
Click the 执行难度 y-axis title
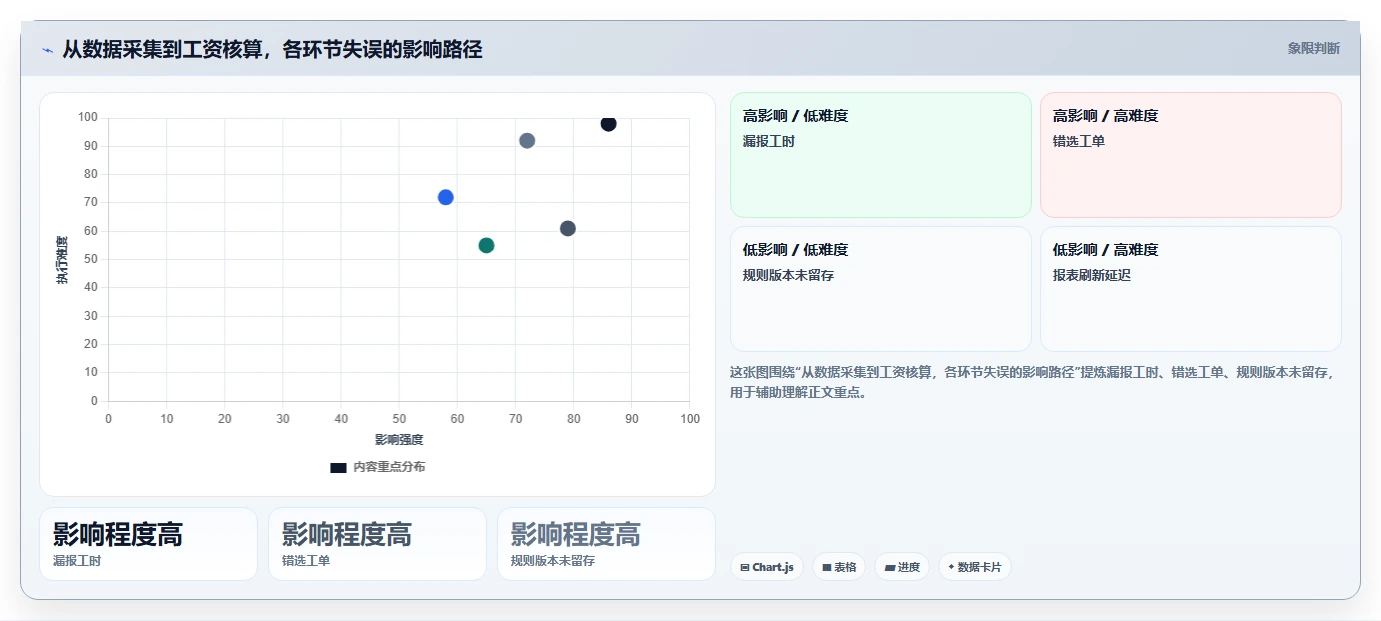pyautogui.click(x=62, y=260)
